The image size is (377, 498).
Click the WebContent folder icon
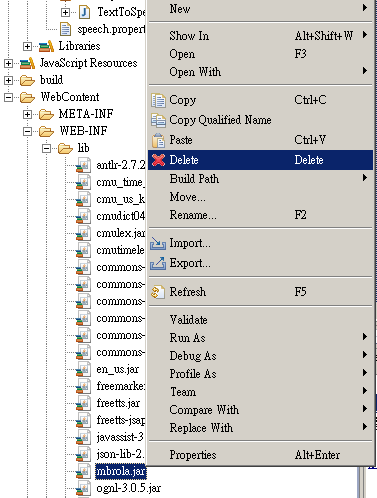(27, 97)
